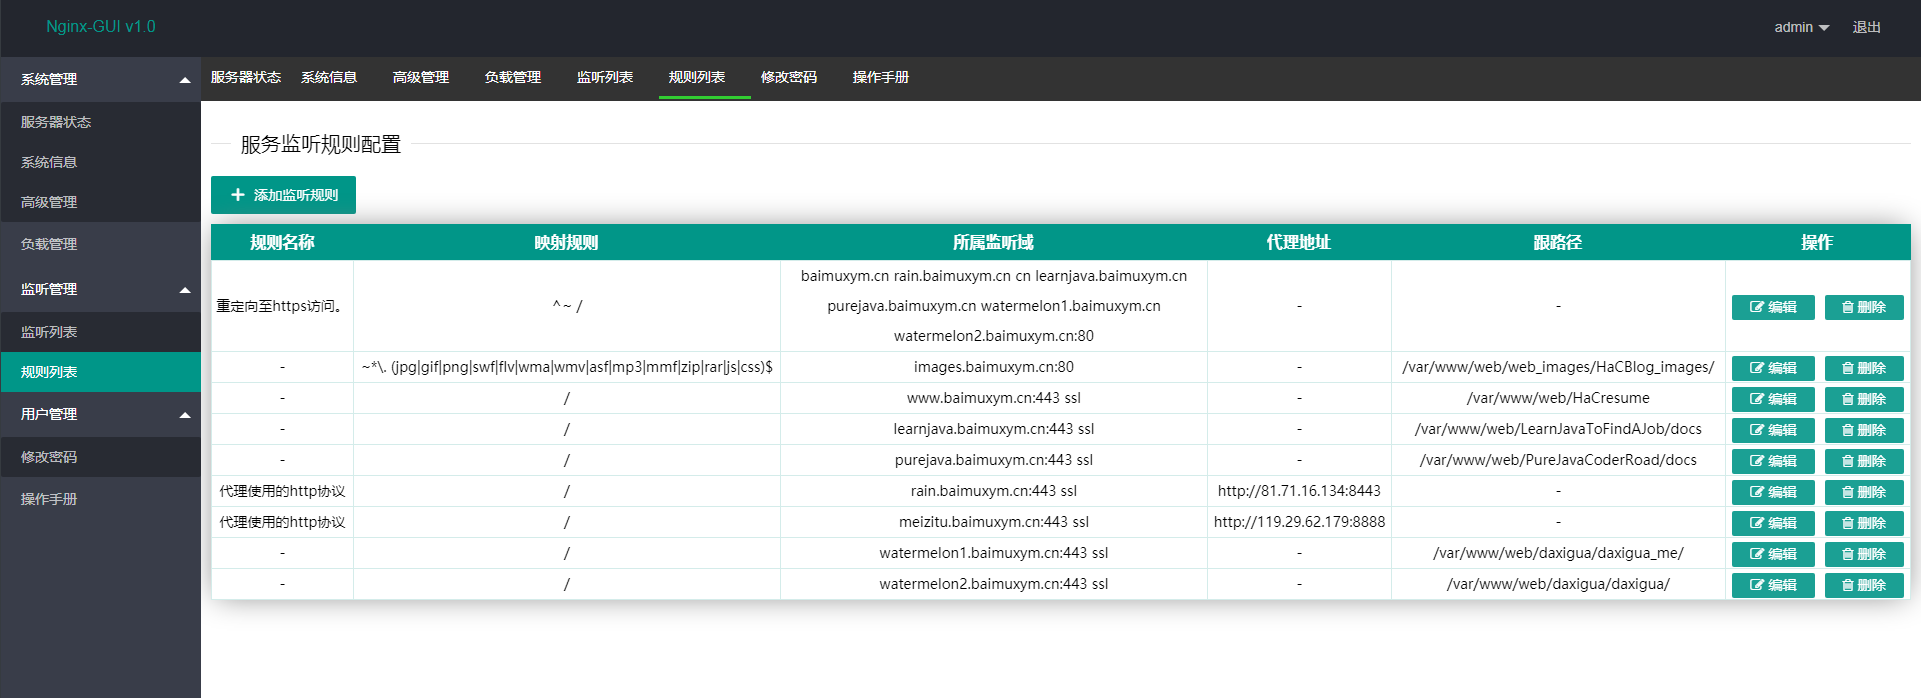The width and height of the screenshot is (1921, 698).
Task: Edit the rain.baimuxym.cn:443 rule
Action: click(1772, 492)
